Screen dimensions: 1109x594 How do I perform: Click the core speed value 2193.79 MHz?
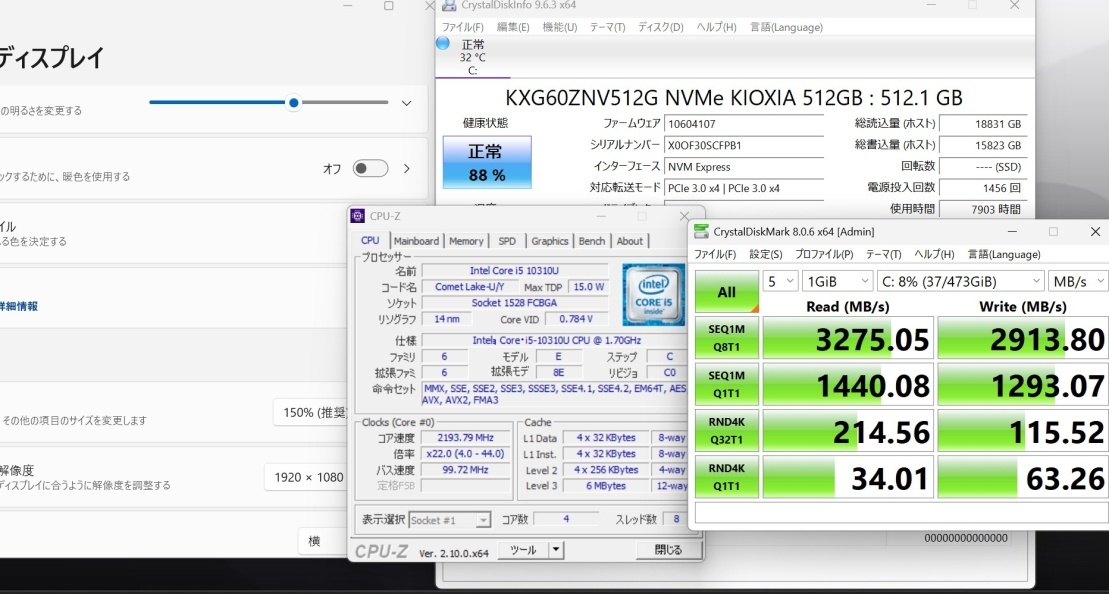tap(466, 438)
